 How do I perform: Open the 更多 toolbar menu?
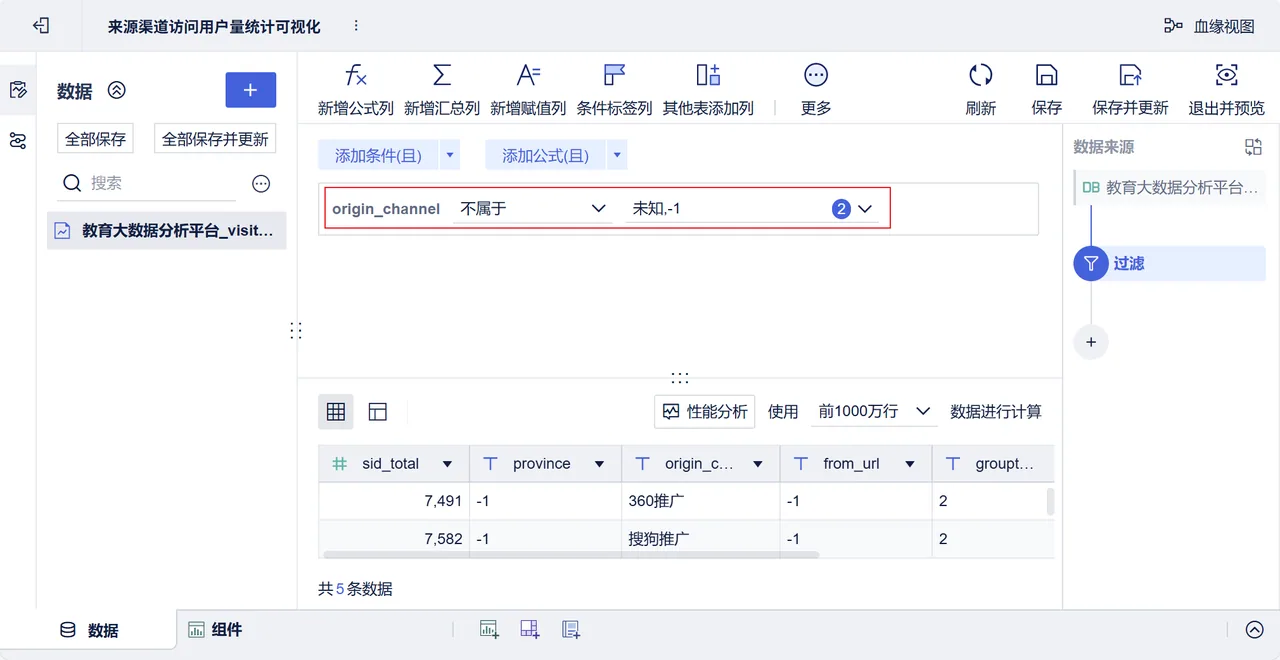pos(816,89)
